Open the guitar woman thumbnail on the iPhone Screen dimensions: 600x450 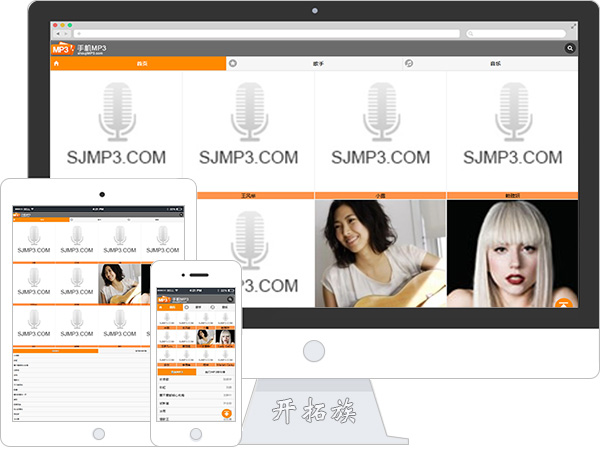(205, 337)
